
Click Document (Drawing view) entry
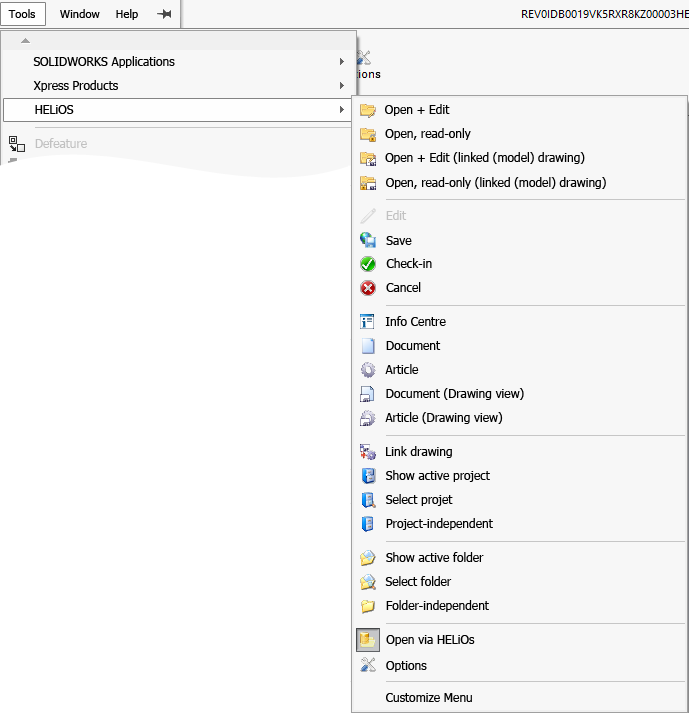[x=454, y=394]
